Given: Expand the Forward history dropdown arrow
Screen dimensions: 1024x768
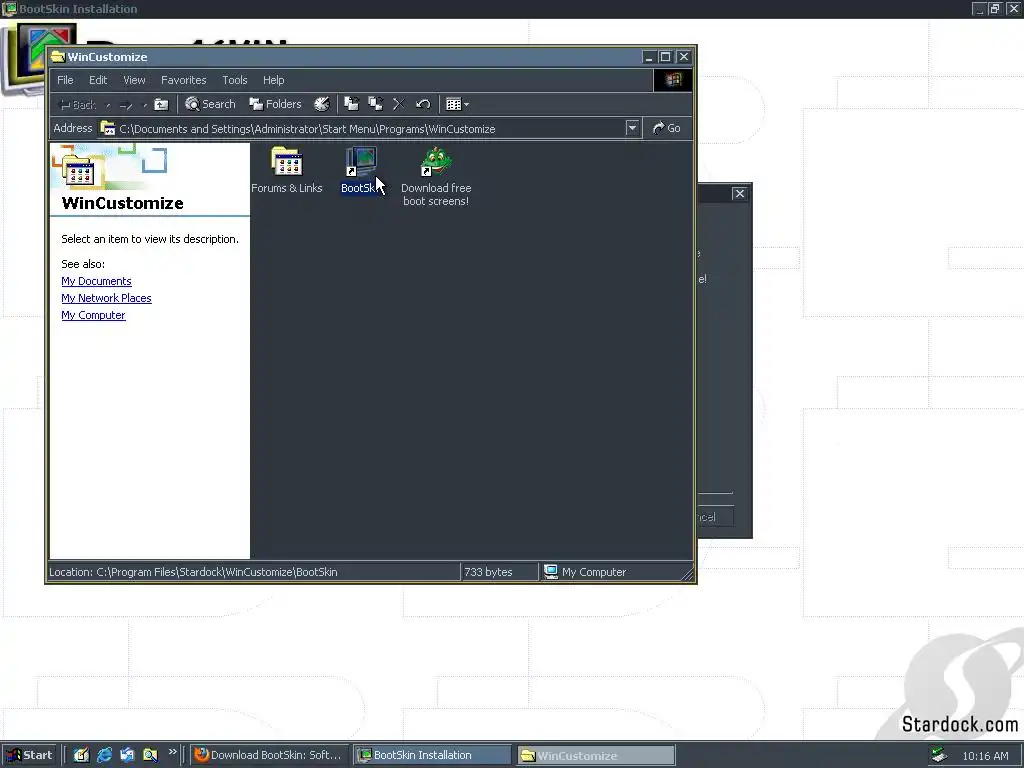Looking at the screenshot, I should (144, 104).
